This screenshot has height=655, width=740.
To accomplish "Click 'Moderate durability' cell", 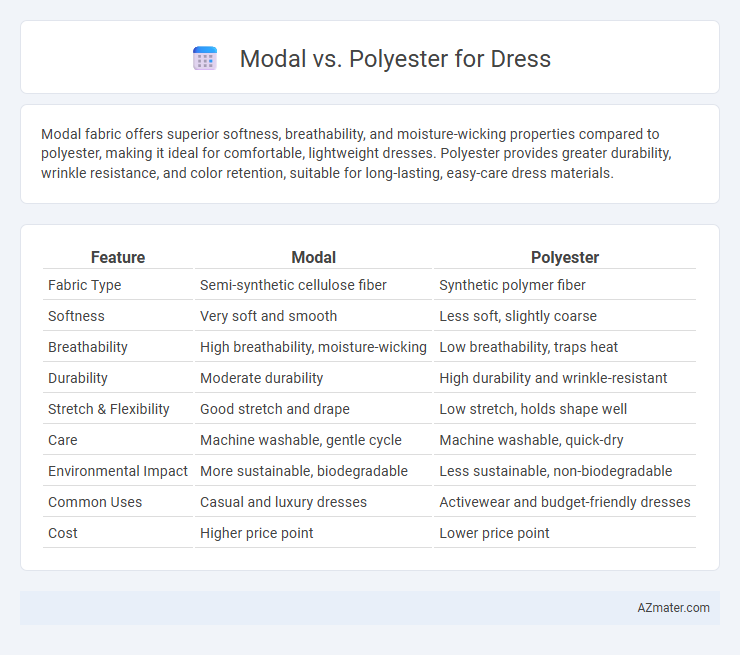I will [261, 378].
